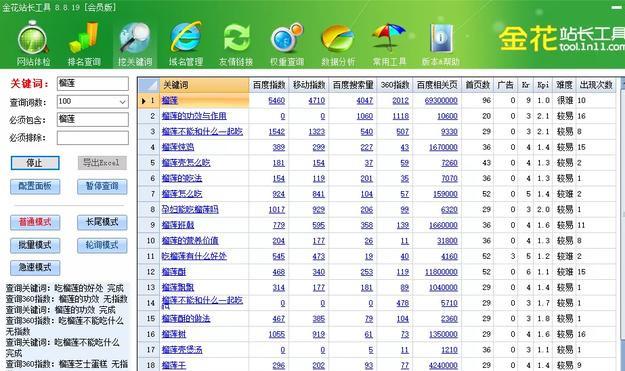Sort table by 广告 column header
The height and width of the screenshot is (371, 625).
[x=505, y=85]
